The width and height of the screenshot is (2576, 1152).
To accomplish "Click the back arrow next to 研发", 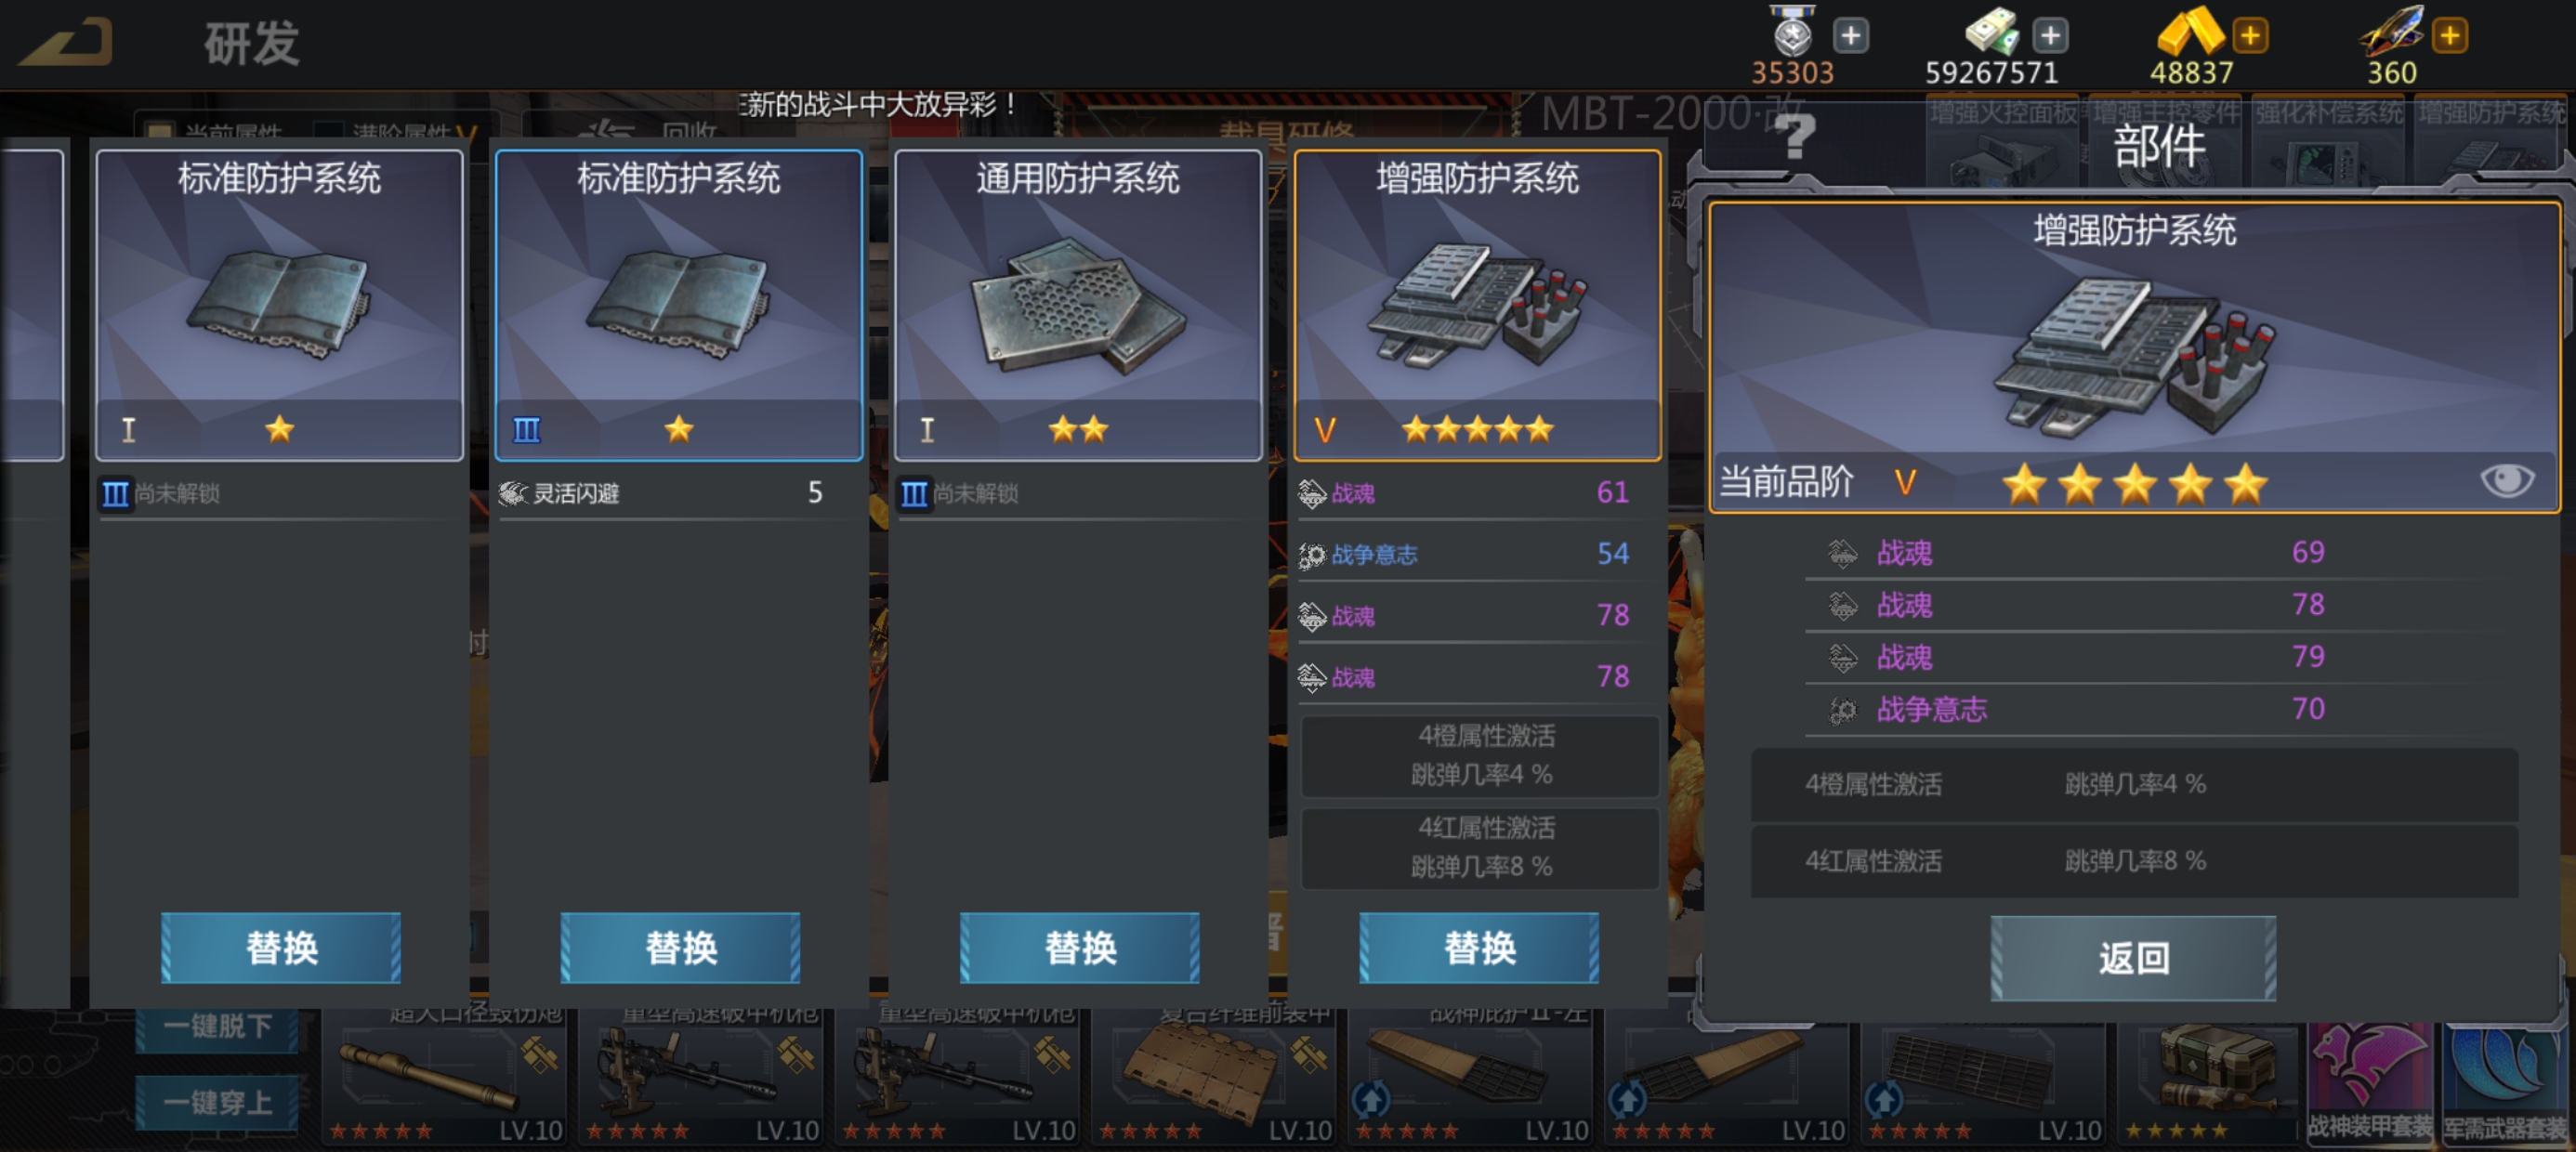I will click(x=66, y=42).
